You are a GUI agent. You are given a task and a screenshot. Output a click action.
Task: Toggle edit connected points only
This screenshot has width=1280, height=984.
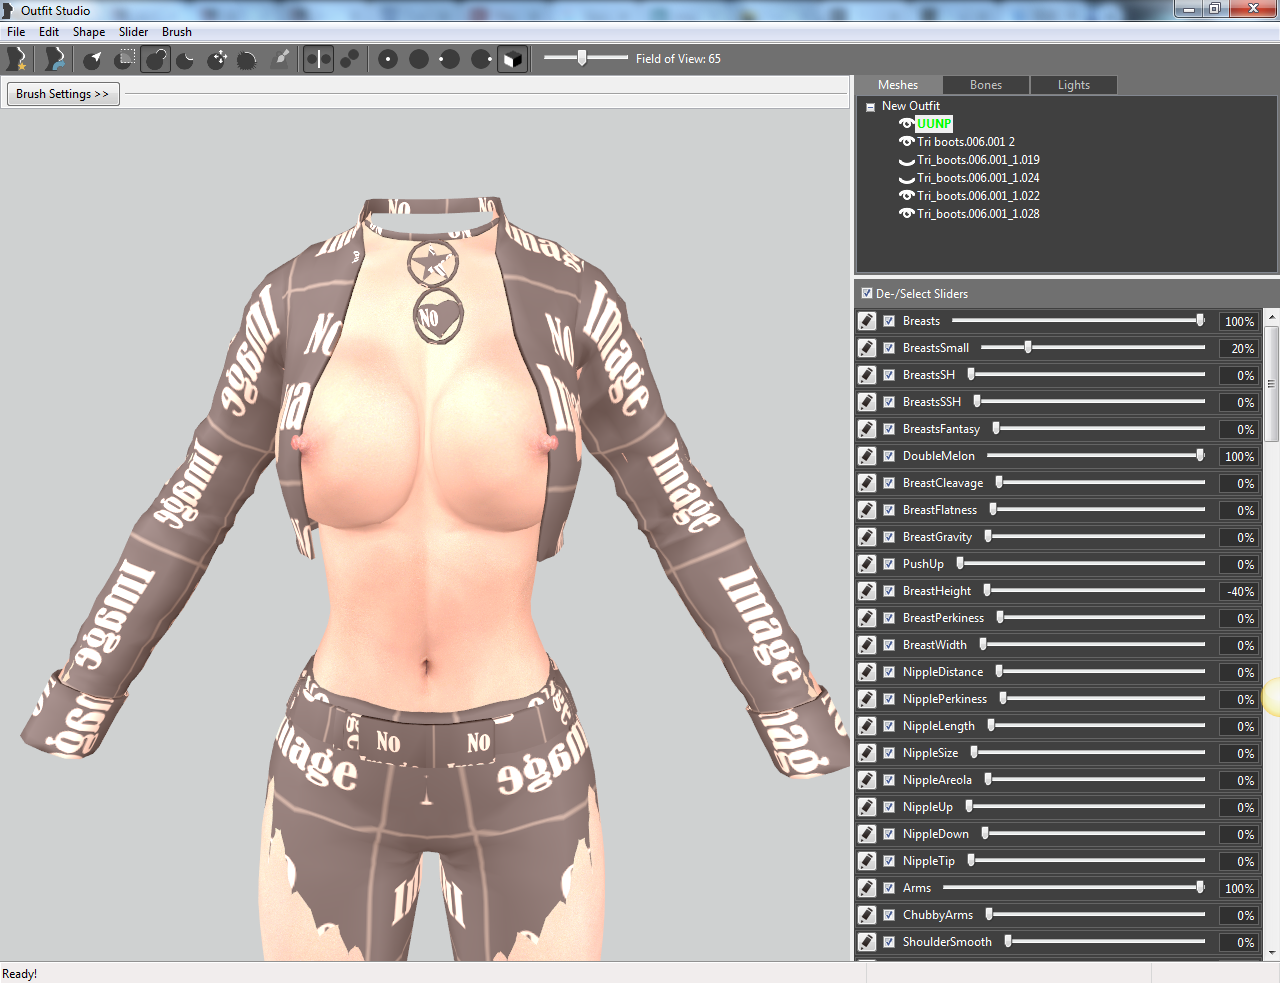349,59
